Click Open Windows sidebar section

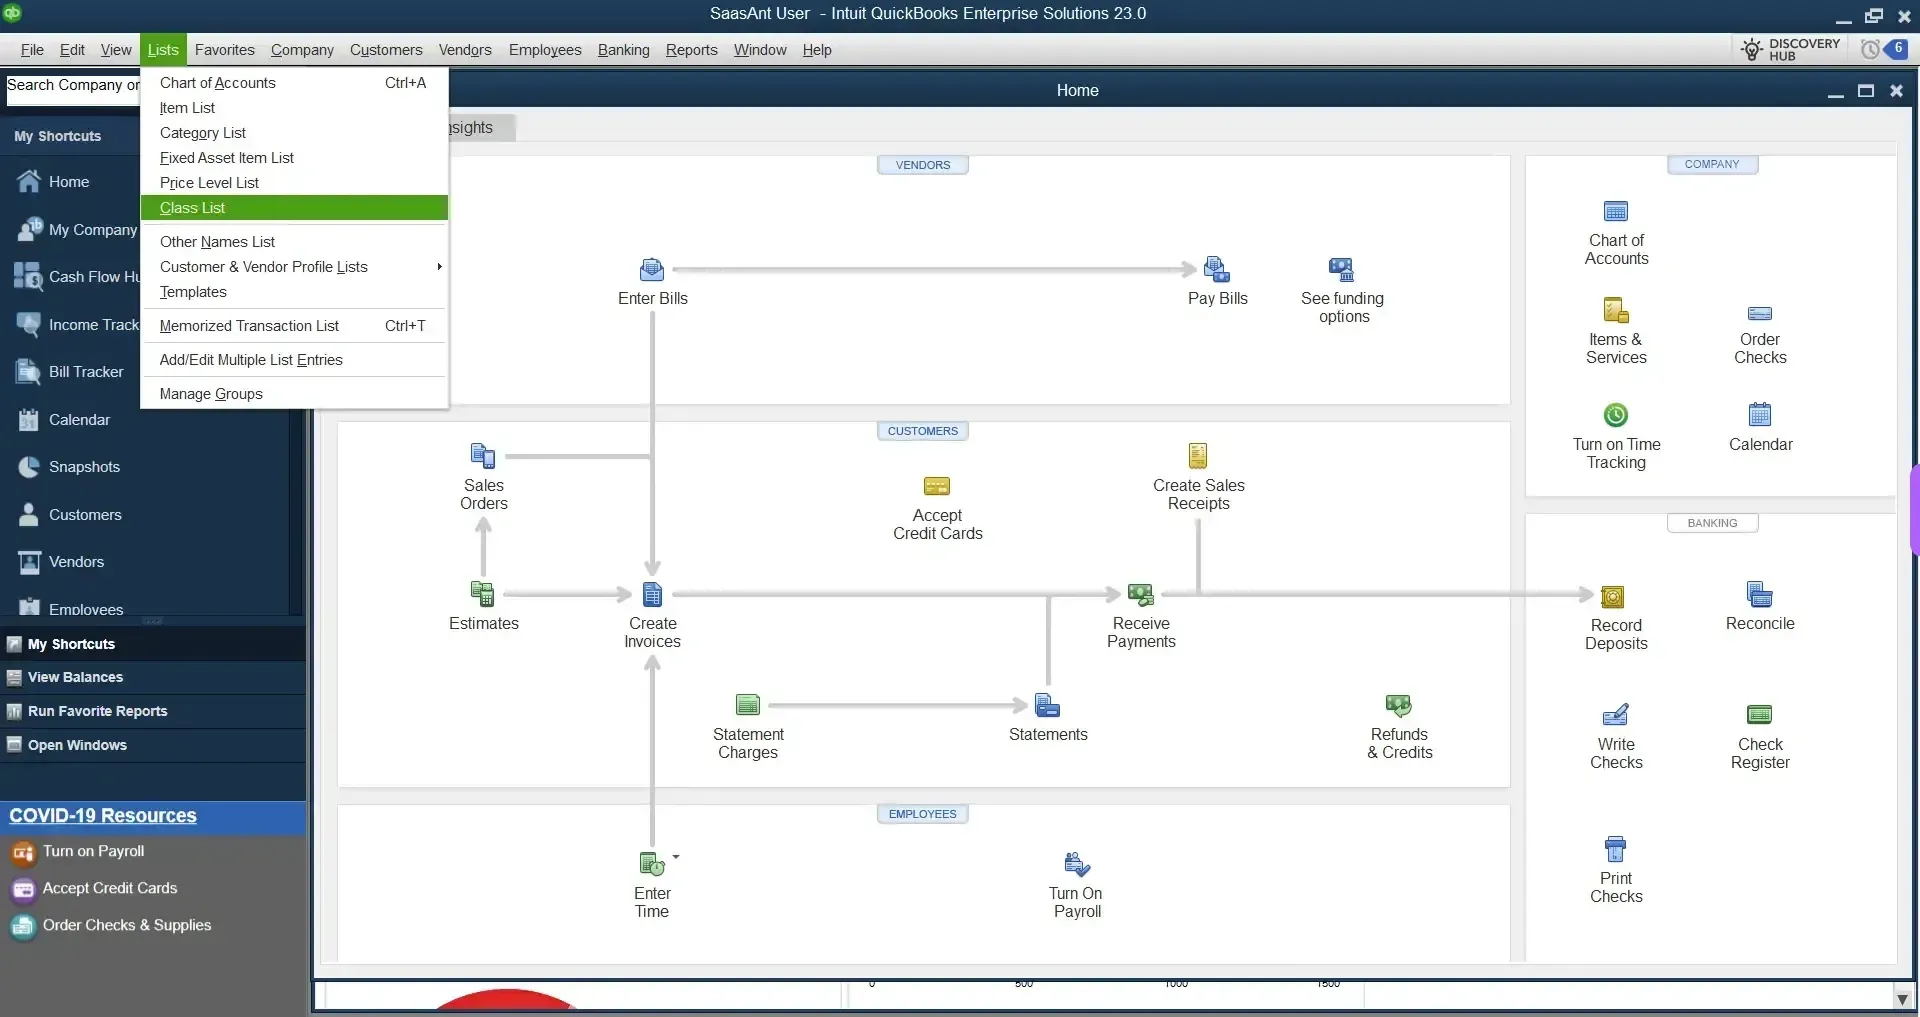(x=153, y=745)
